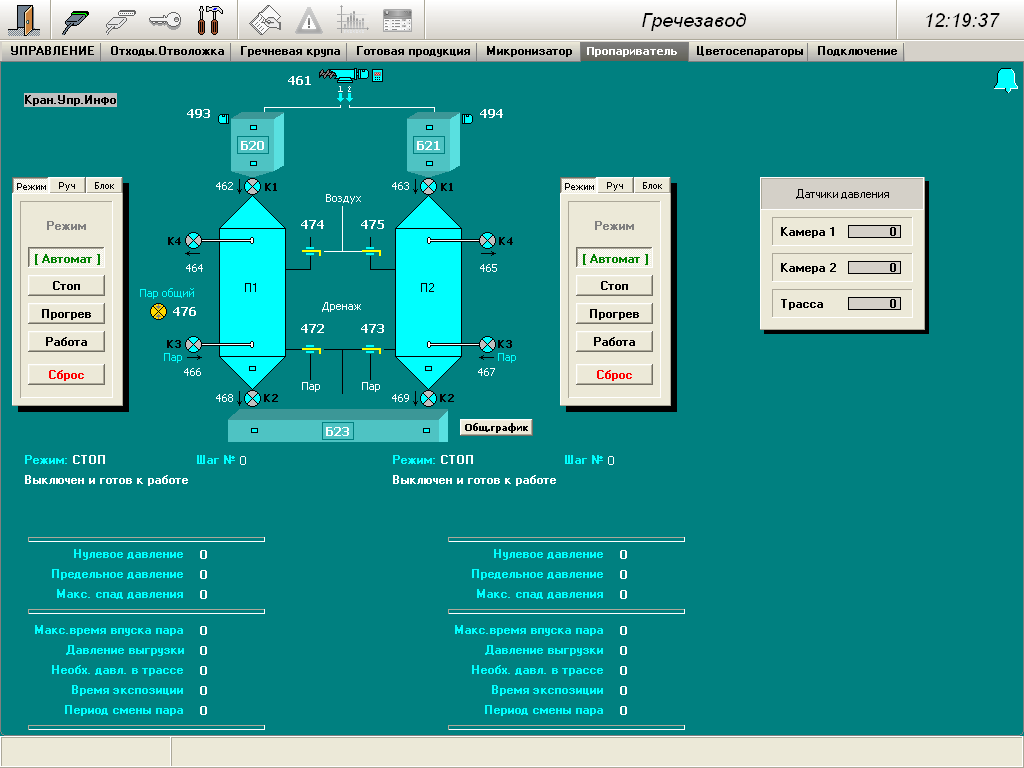Click the green connect cable icon

[75, 20]
